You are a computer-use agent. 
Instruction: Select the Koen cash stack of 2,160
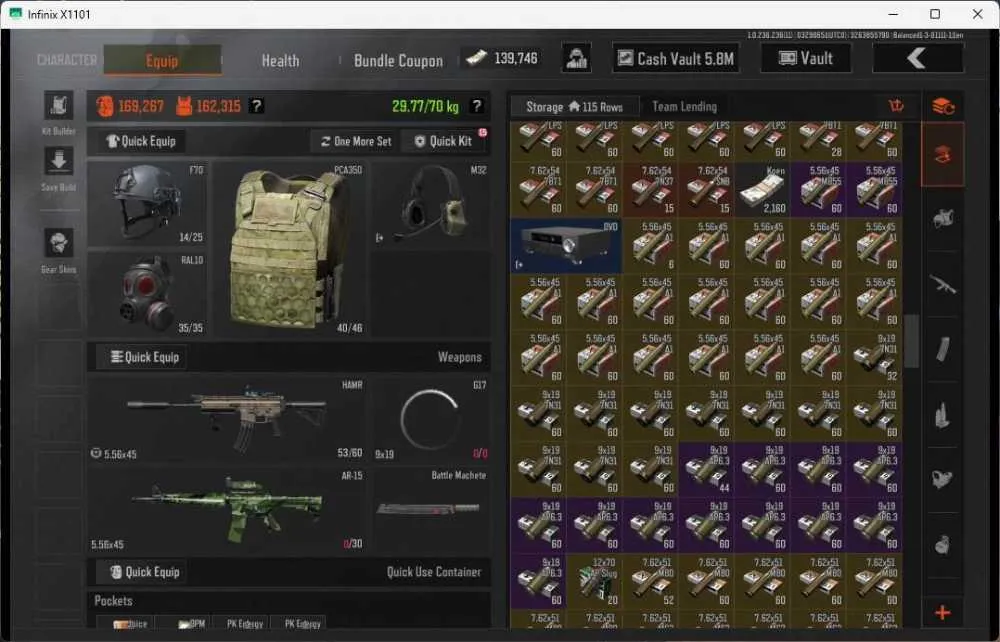tap(762, 189)
